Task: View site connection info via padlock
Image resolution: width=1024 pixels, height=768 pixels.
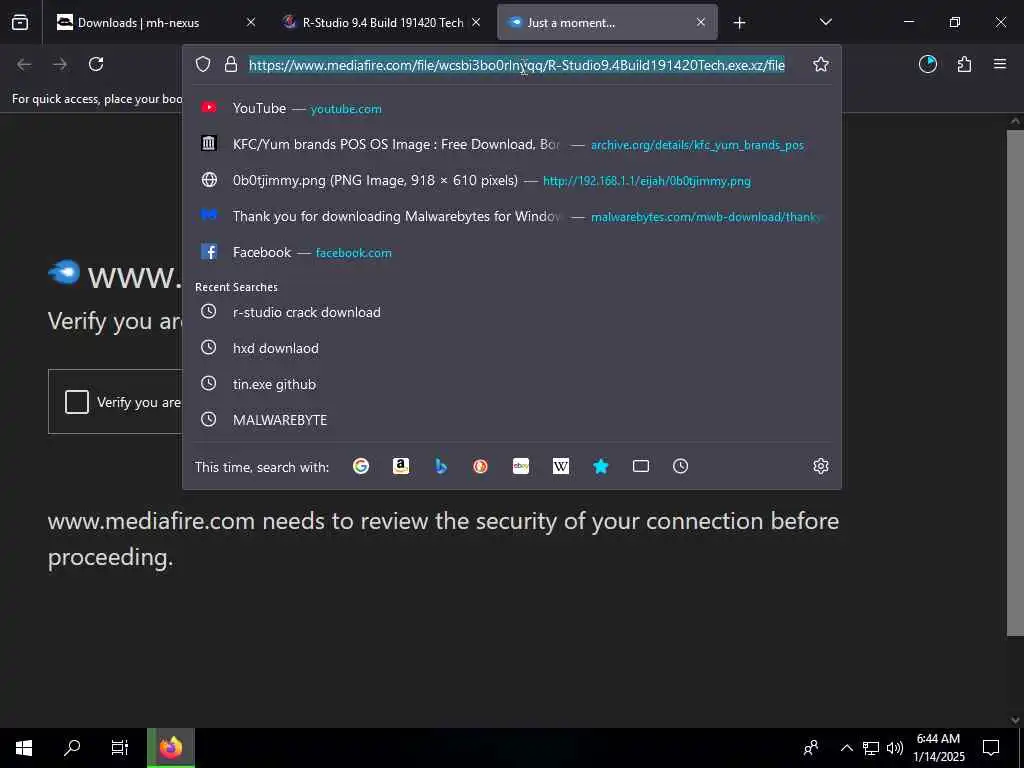Action: coord(231,65)
